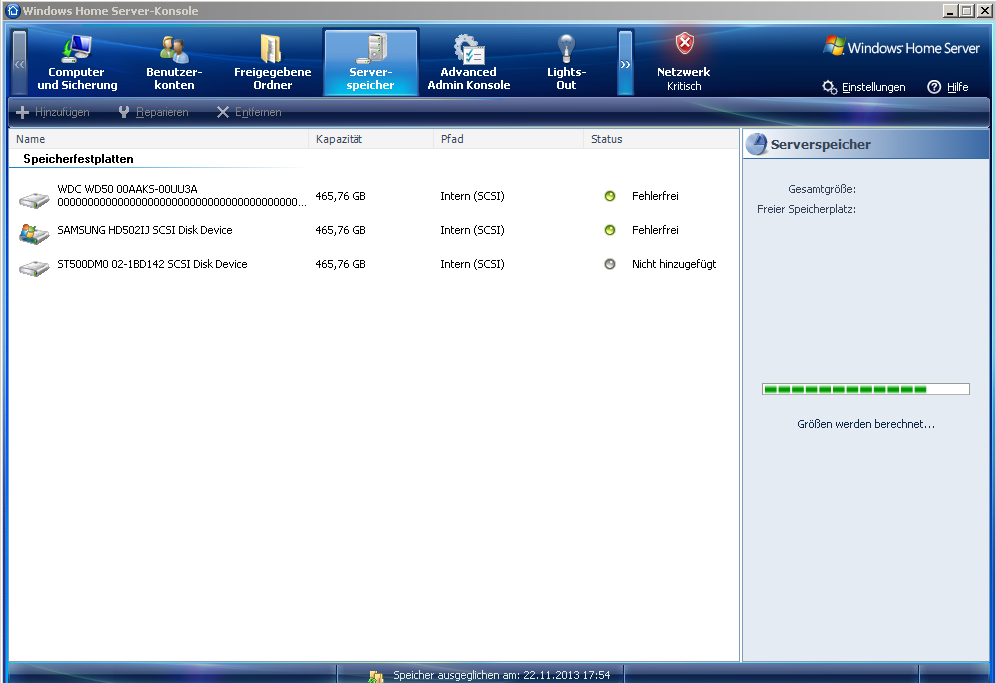Click the Einstellungen gear icon

point(830,87)
